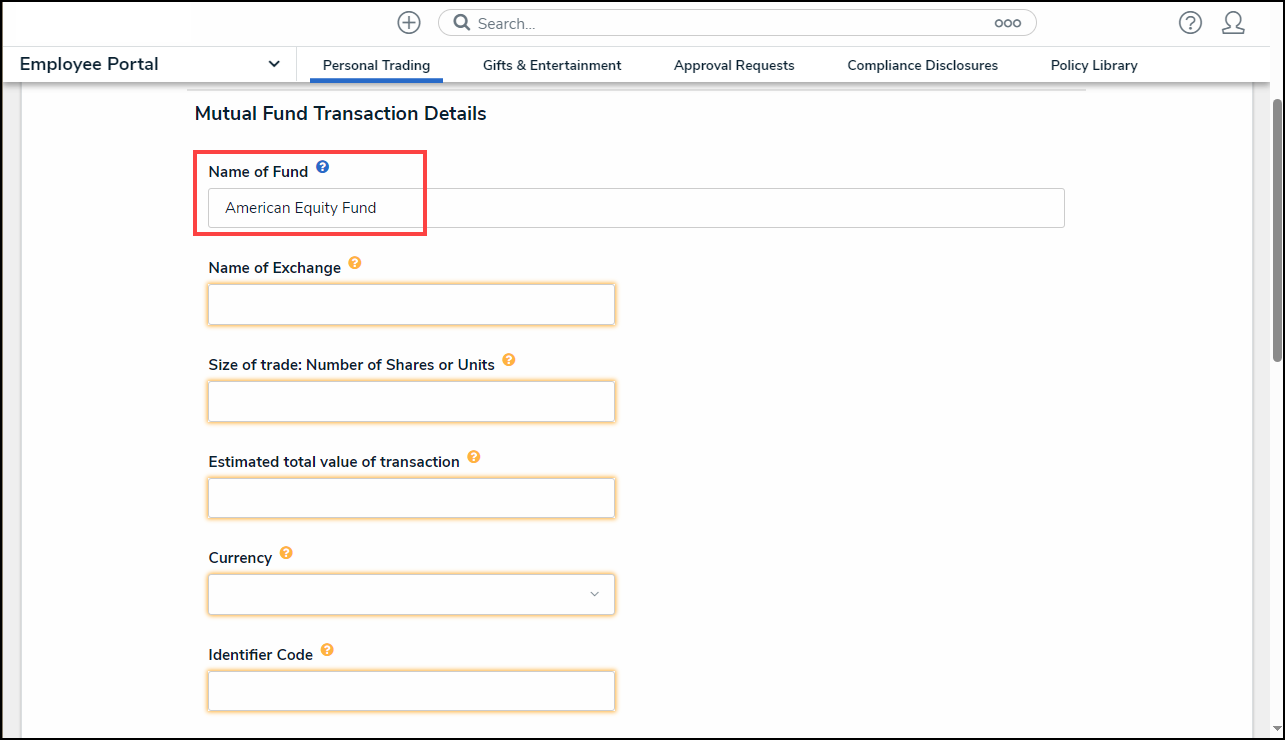
Task: Go to Compliance Disclosures tab
Action: click(922, 65)
